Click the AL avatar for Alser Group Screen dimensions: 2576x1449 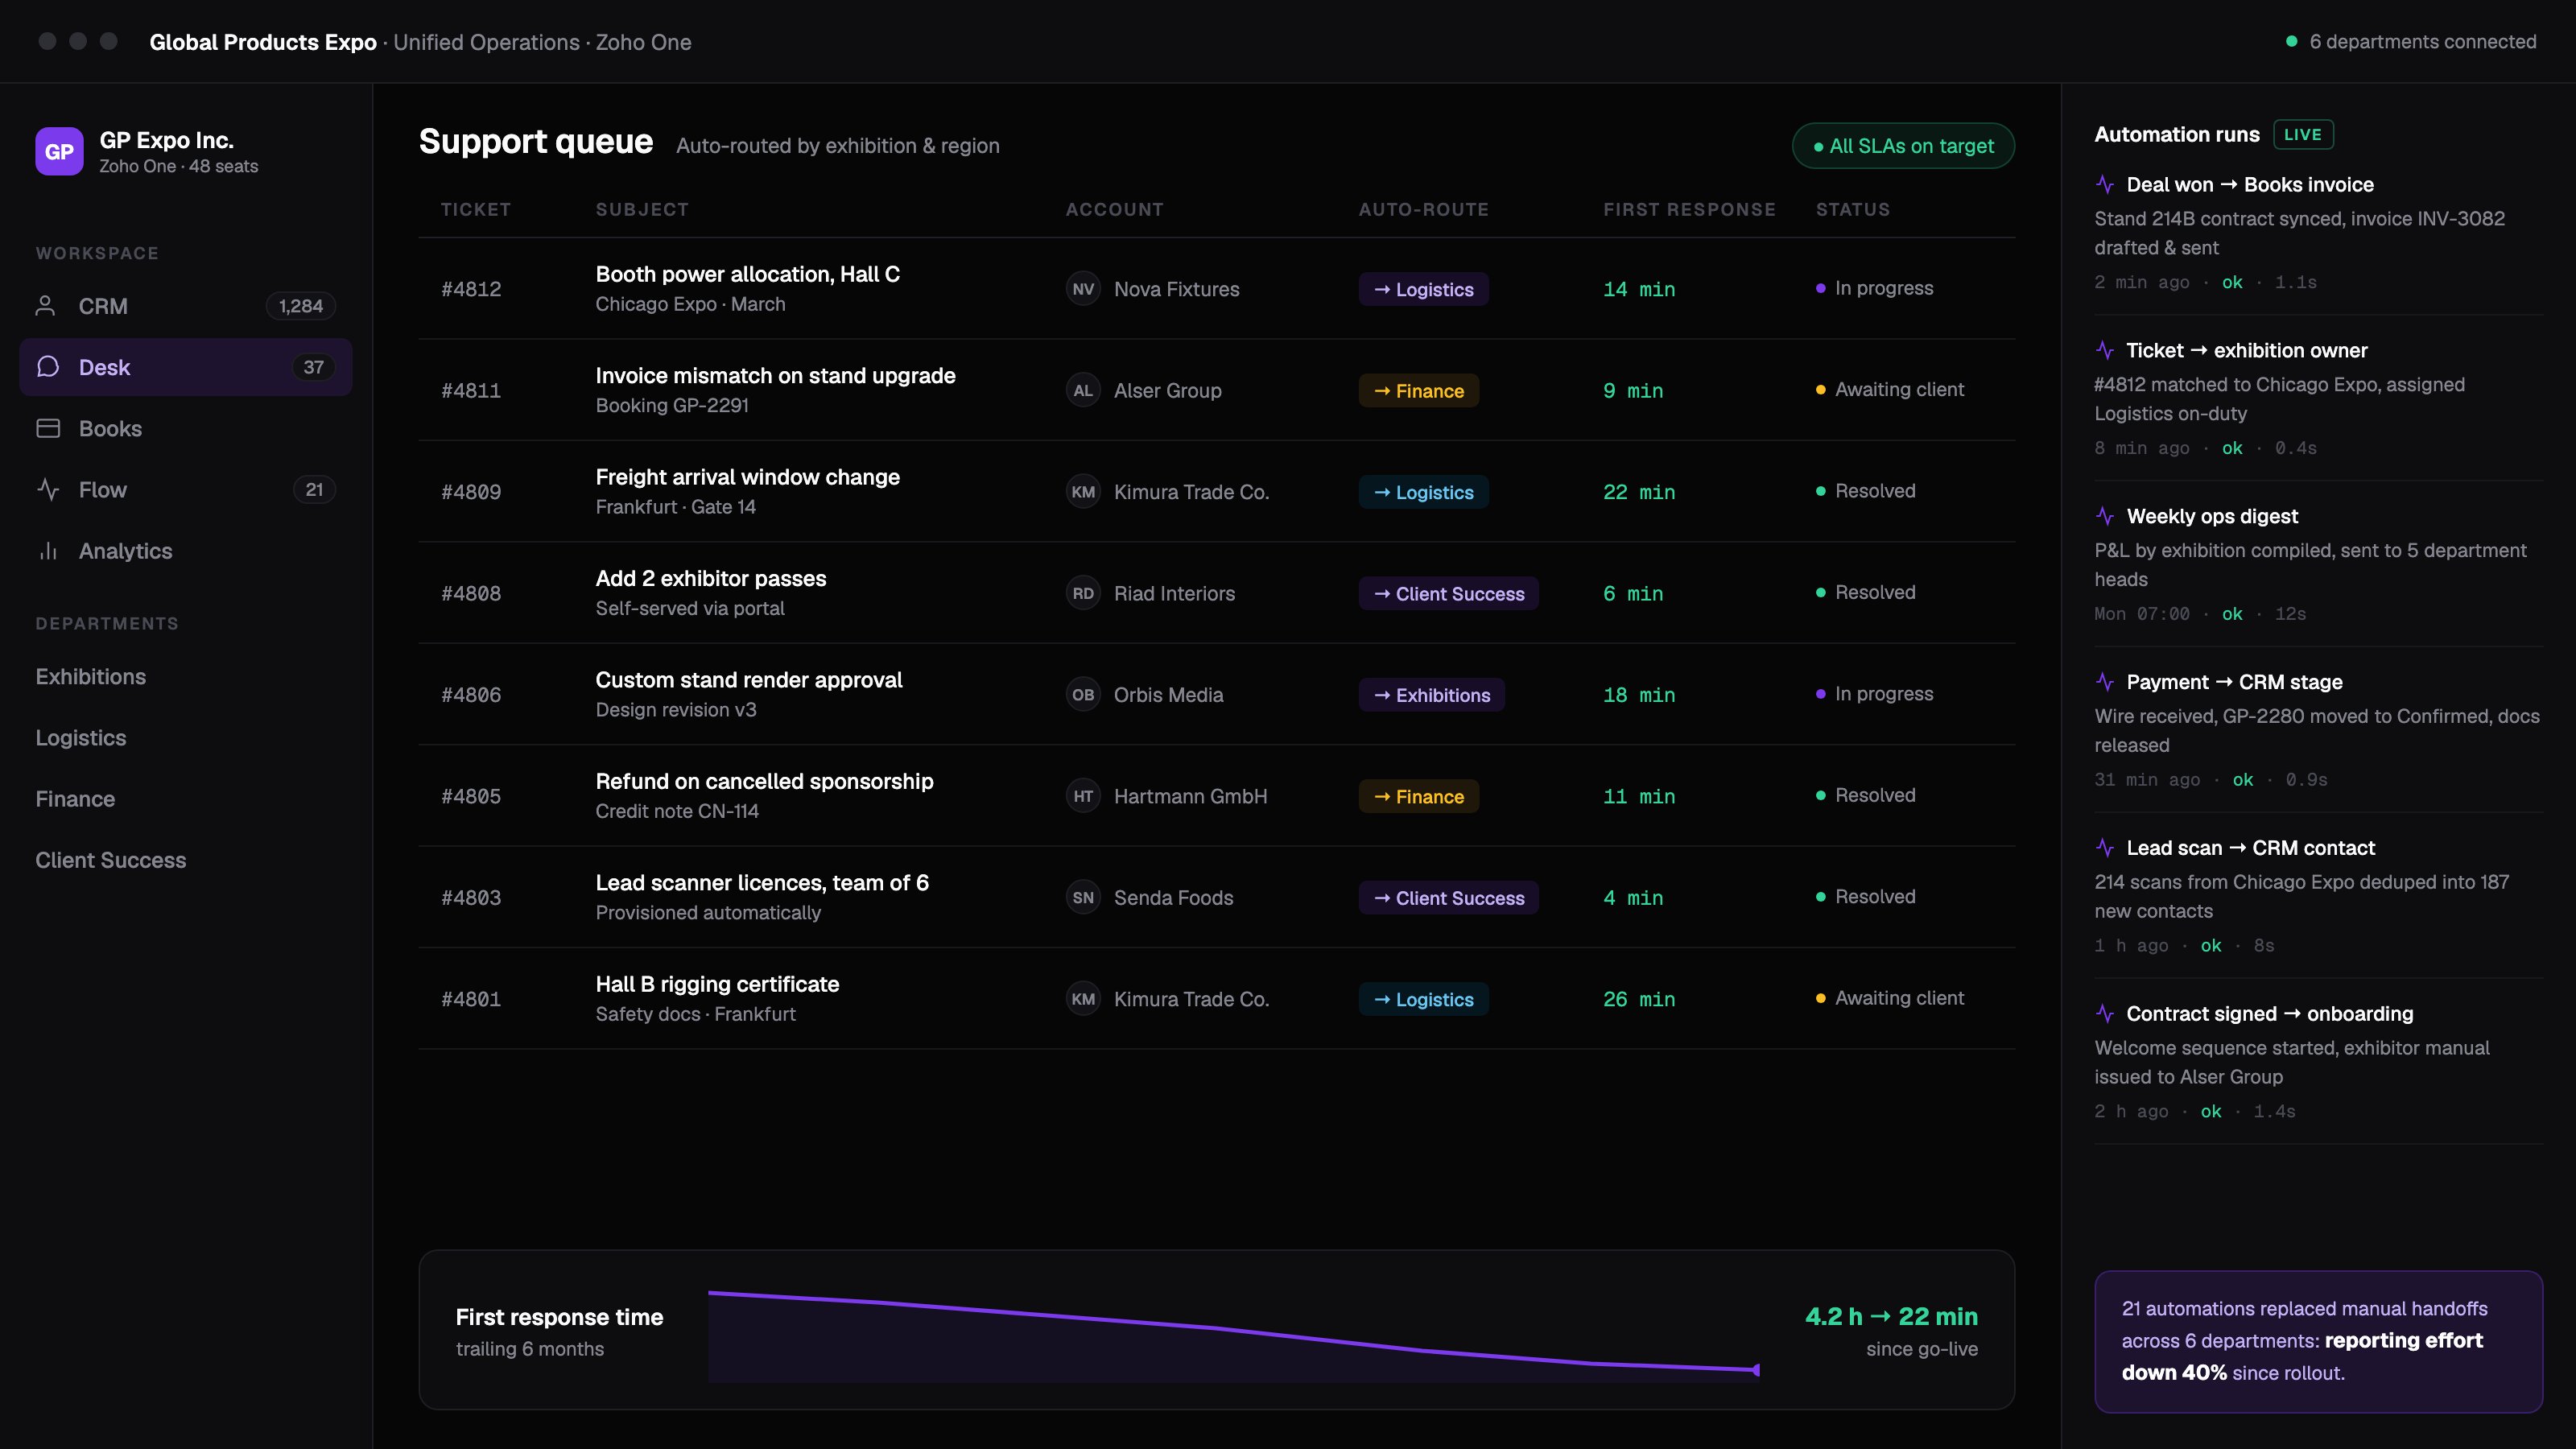click(1083, 390)
